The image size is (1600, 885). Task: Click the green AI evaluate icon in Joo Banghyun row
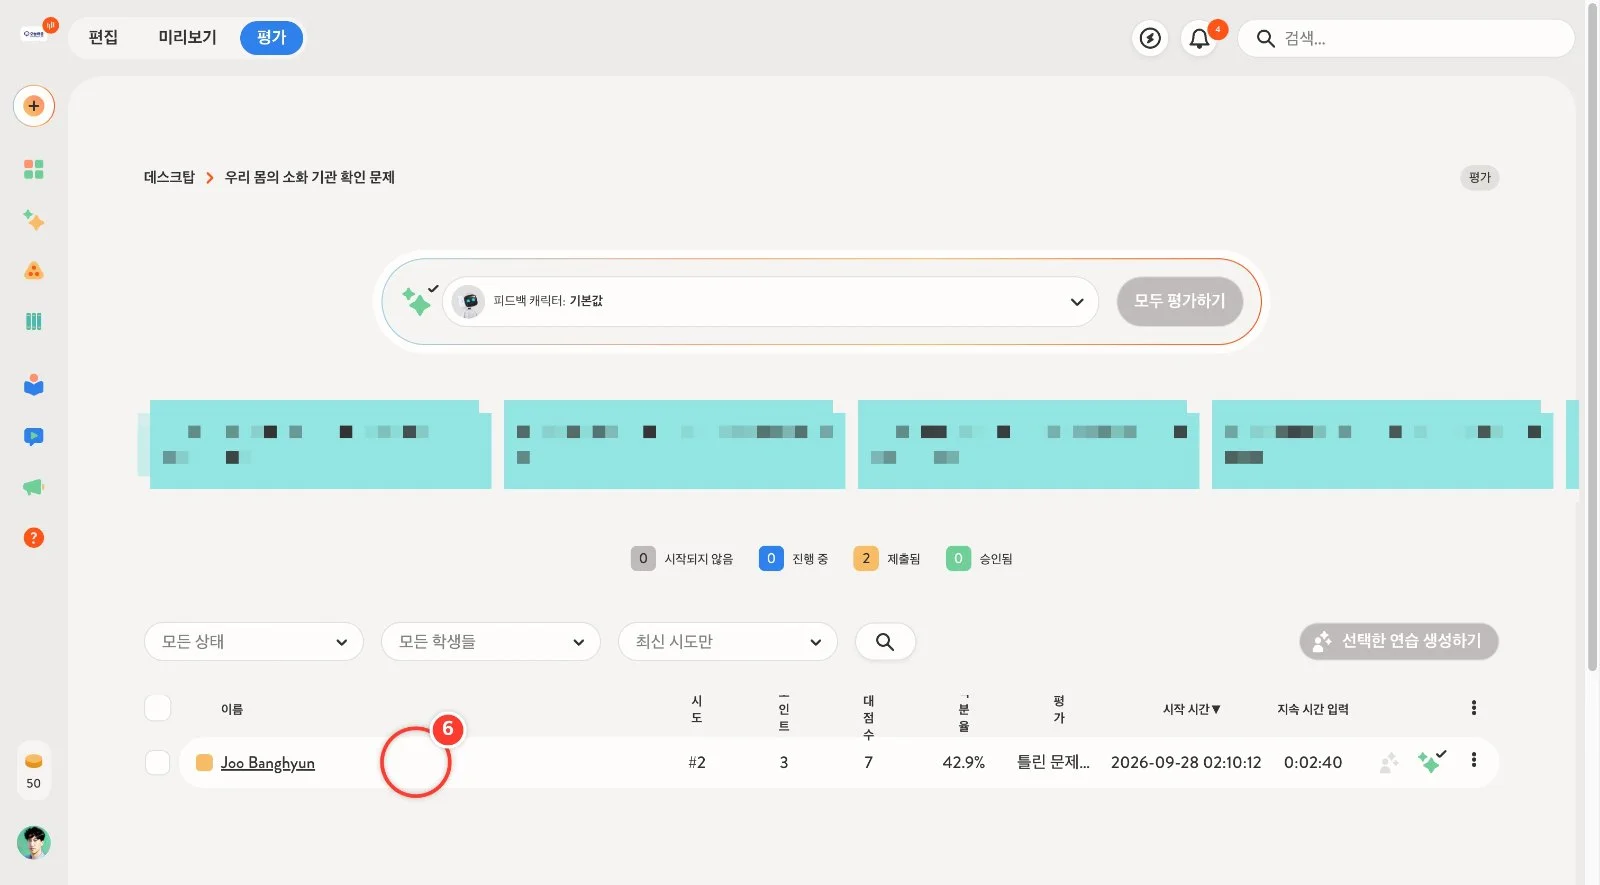point(1431,762)
